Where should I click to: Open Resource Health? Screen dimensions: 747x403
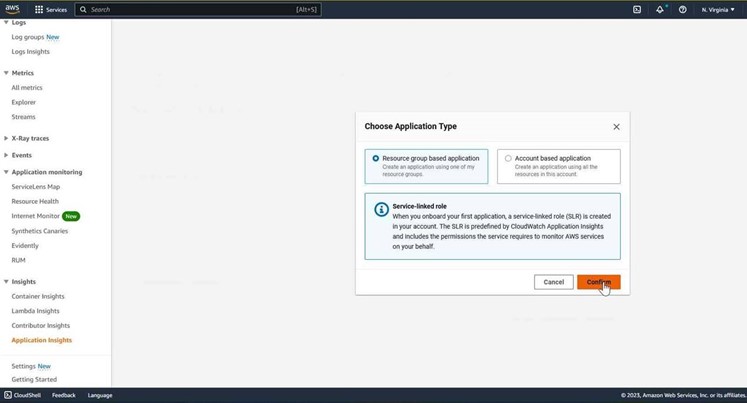point(35,201)
